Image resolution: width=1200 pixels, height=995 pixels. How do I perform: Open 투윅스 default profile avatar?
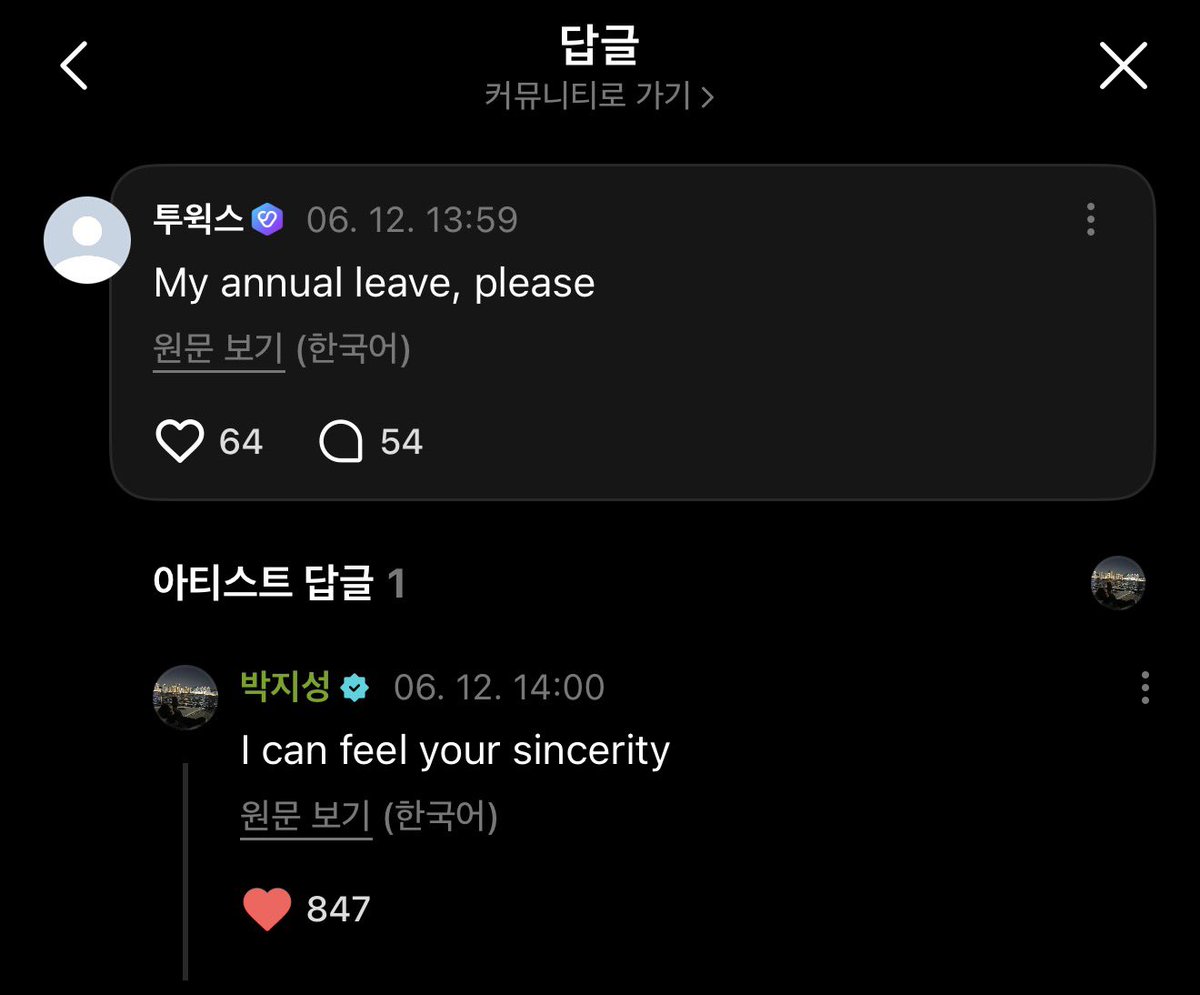point(88,240)
